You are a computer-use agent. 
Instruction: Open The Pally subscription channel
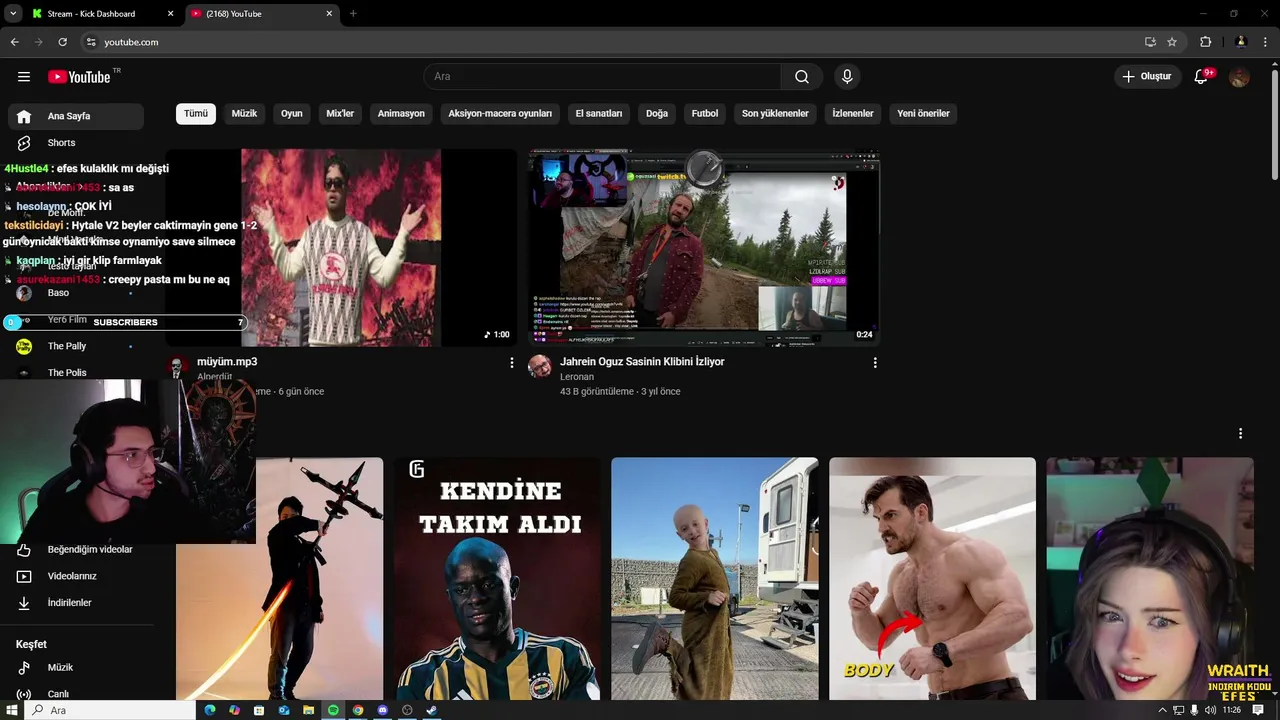pyautogui.click(x=76, y=346)
